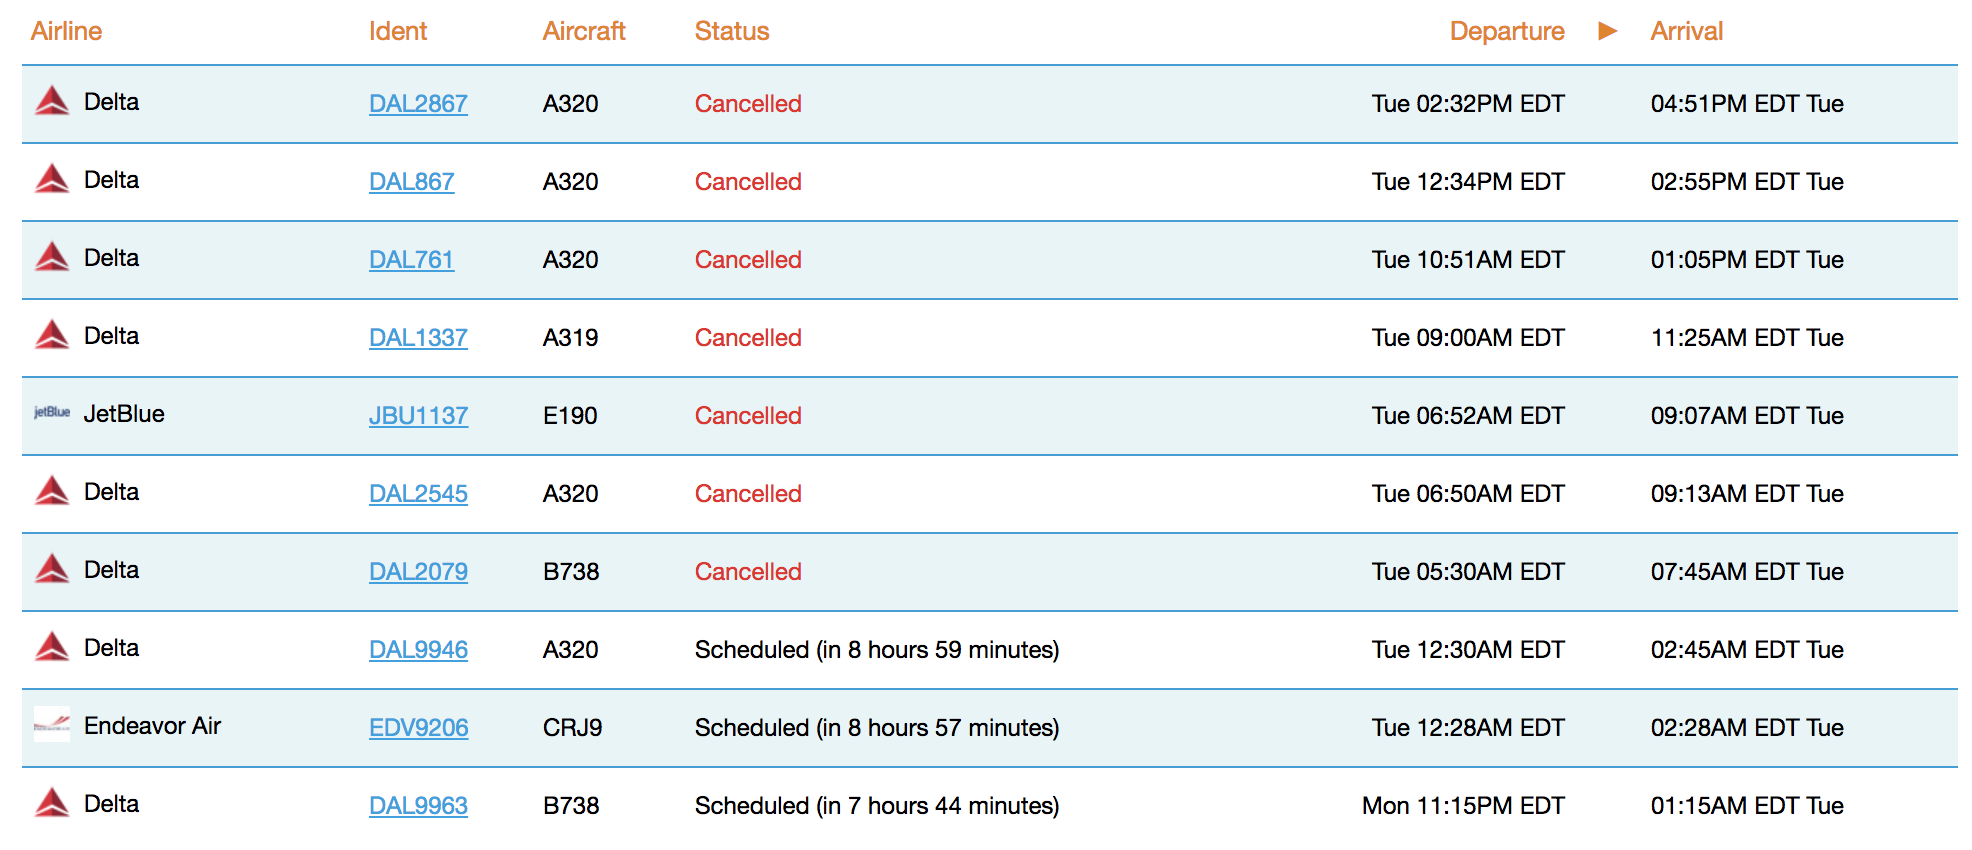Screen dimensions: 1972x850
Task: Open the DAL761 flight page
Action: click(x=411, y=259)
